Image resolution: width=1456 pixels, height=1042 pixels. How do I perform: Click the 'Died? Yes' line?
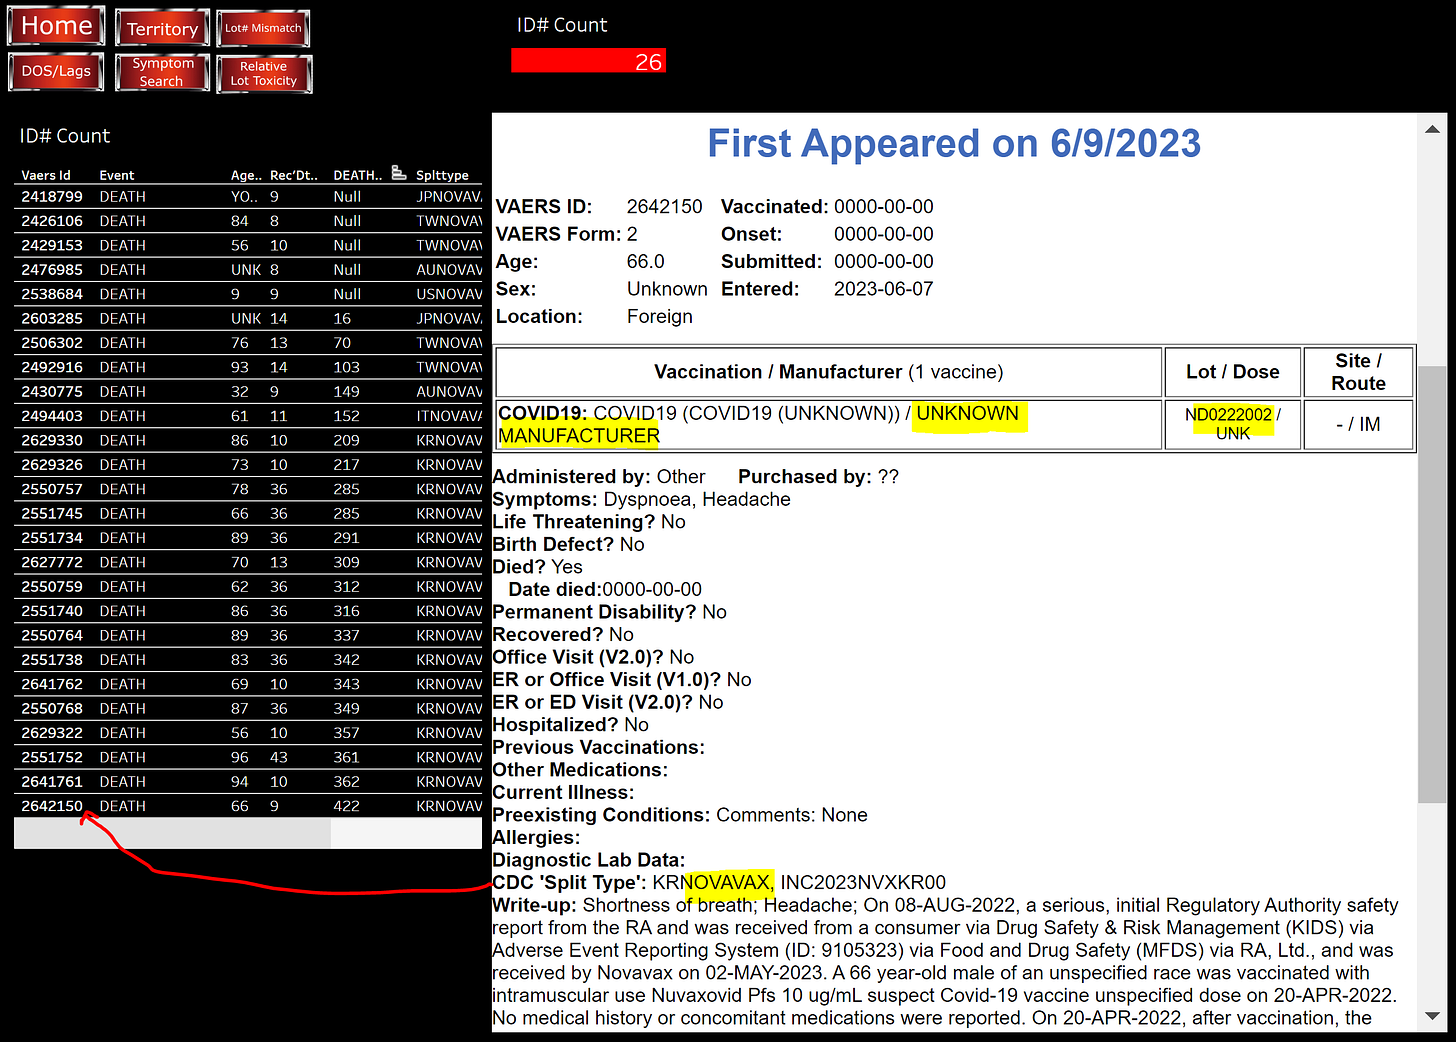pos(537,567)
